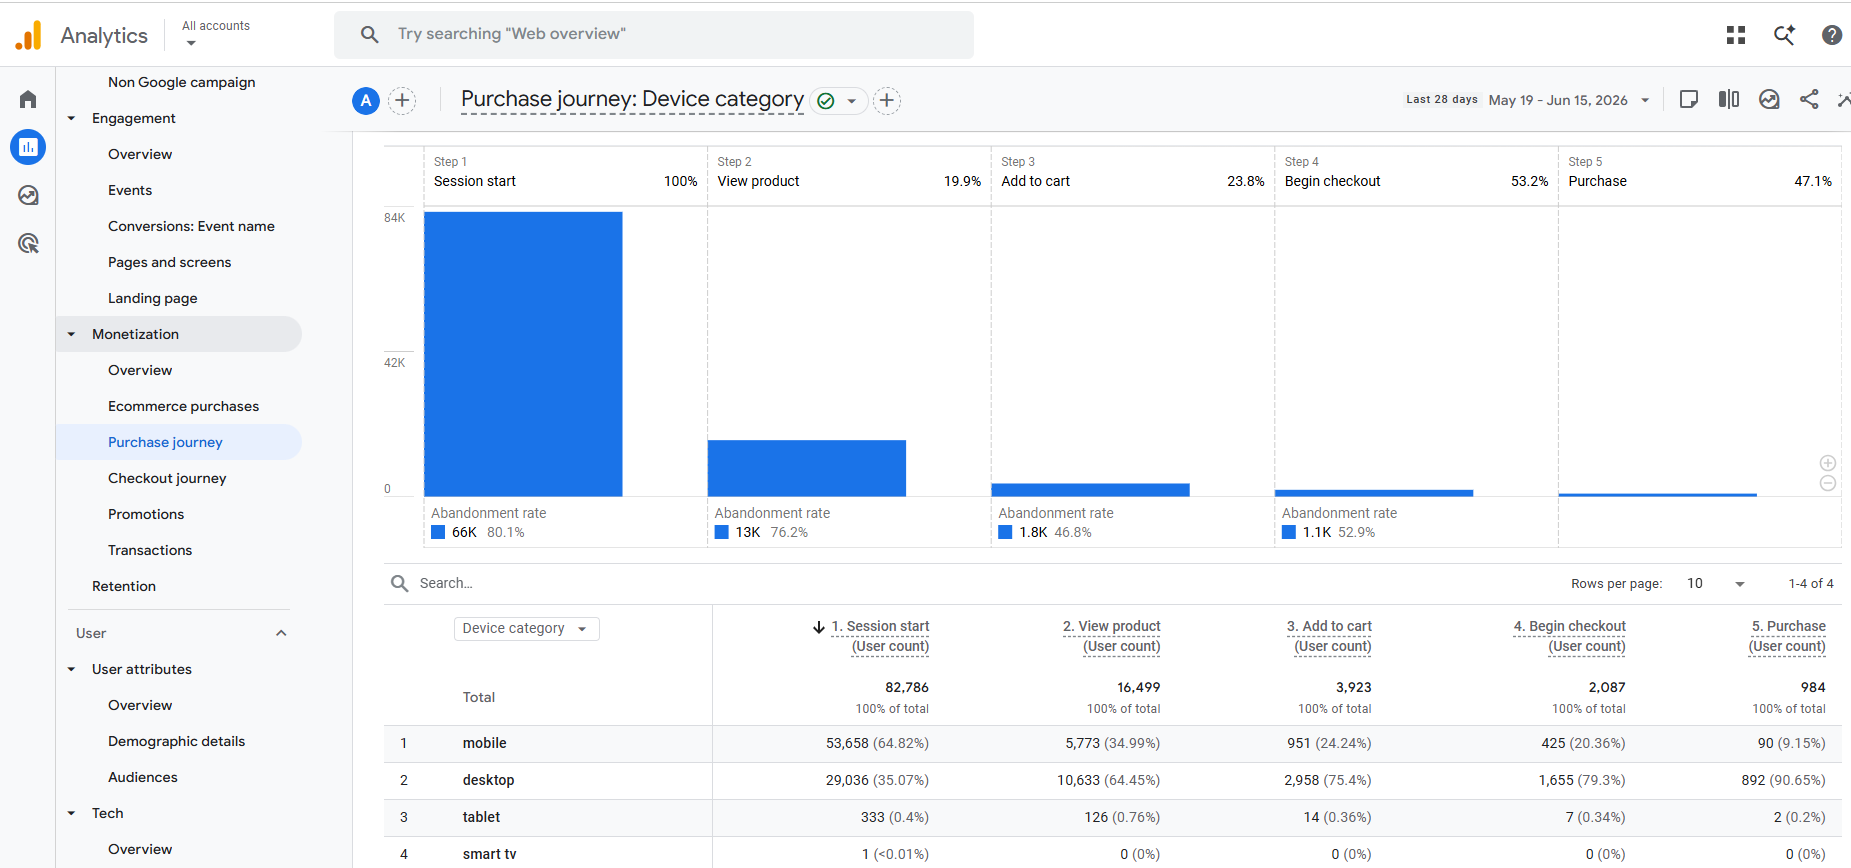Image resolution: width=1851 pixels, height=868 pixels.
Task: Select the desktop table row
Action: pos(1113,780)
